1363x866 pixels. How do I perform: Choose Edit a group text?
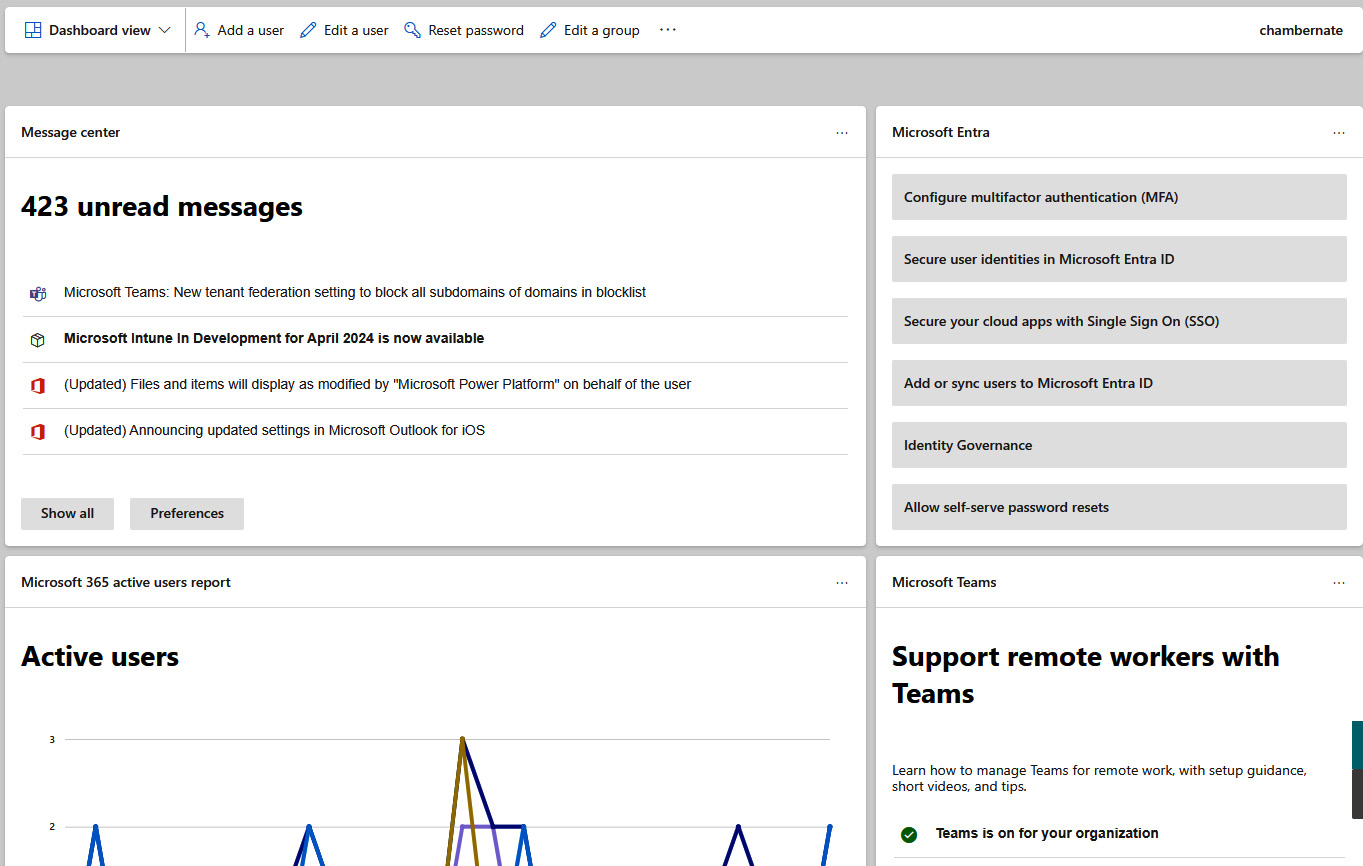tap(602, 30)
